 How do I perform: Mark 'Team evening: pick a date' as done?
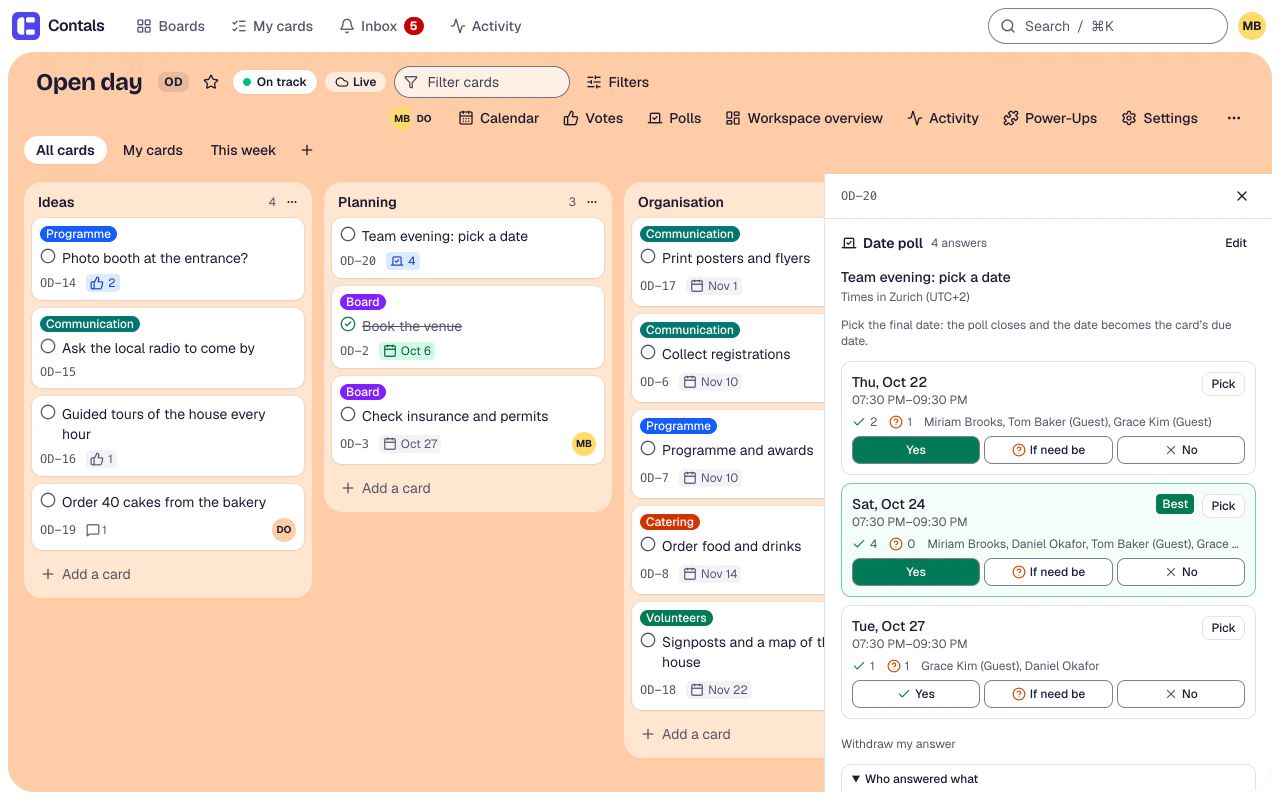[x=348, y=235]
